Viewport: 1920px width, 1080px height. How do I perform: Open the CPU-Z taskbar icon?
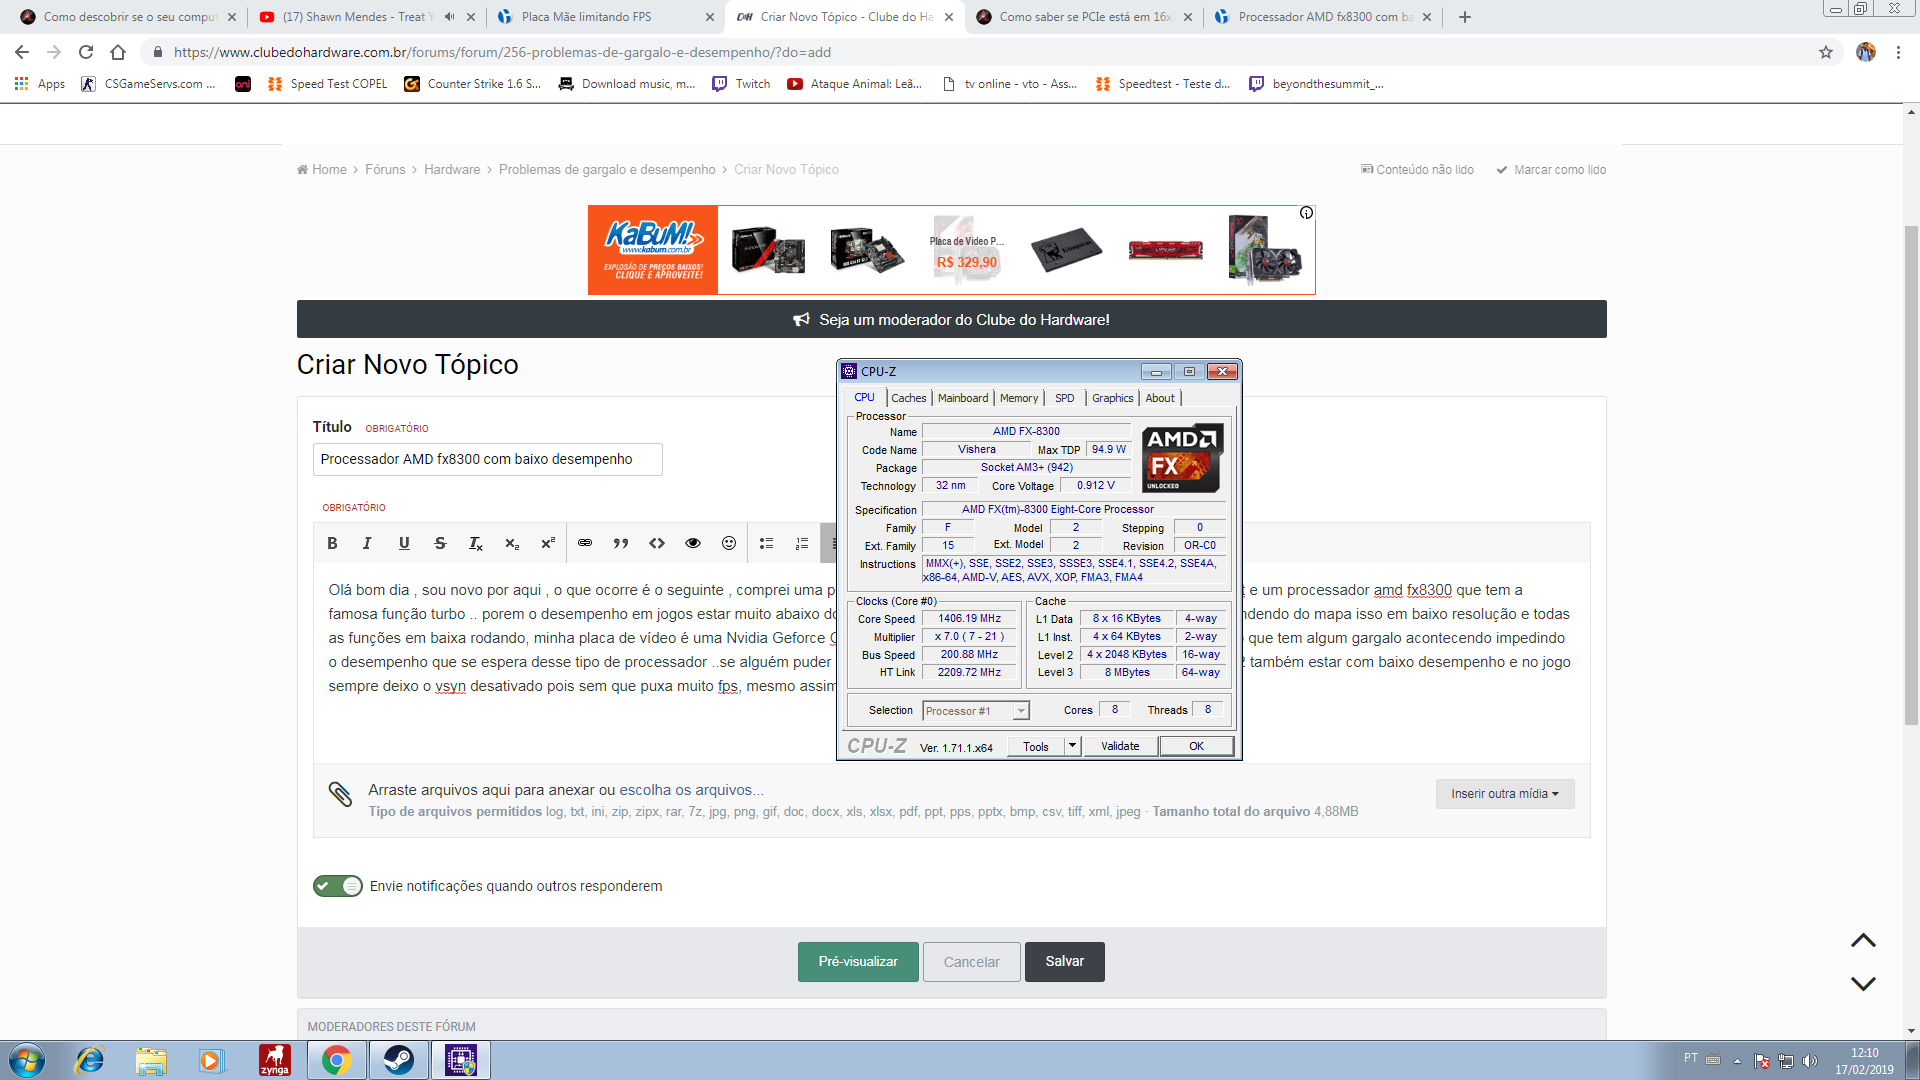(461, 1060)
